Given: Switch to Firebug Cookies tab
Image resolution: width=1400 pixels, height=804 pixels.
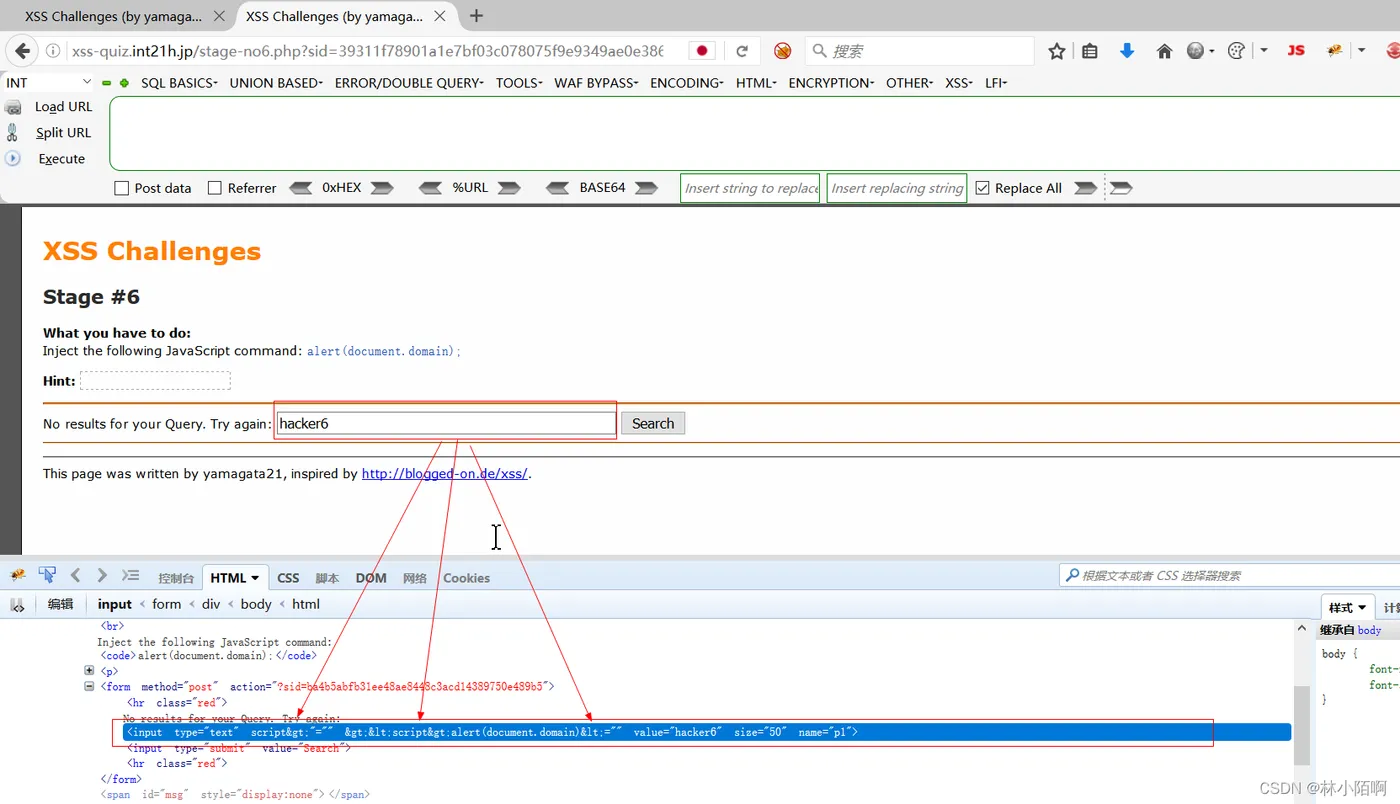Looking at the screenshot, I should (x=466, y=578).
